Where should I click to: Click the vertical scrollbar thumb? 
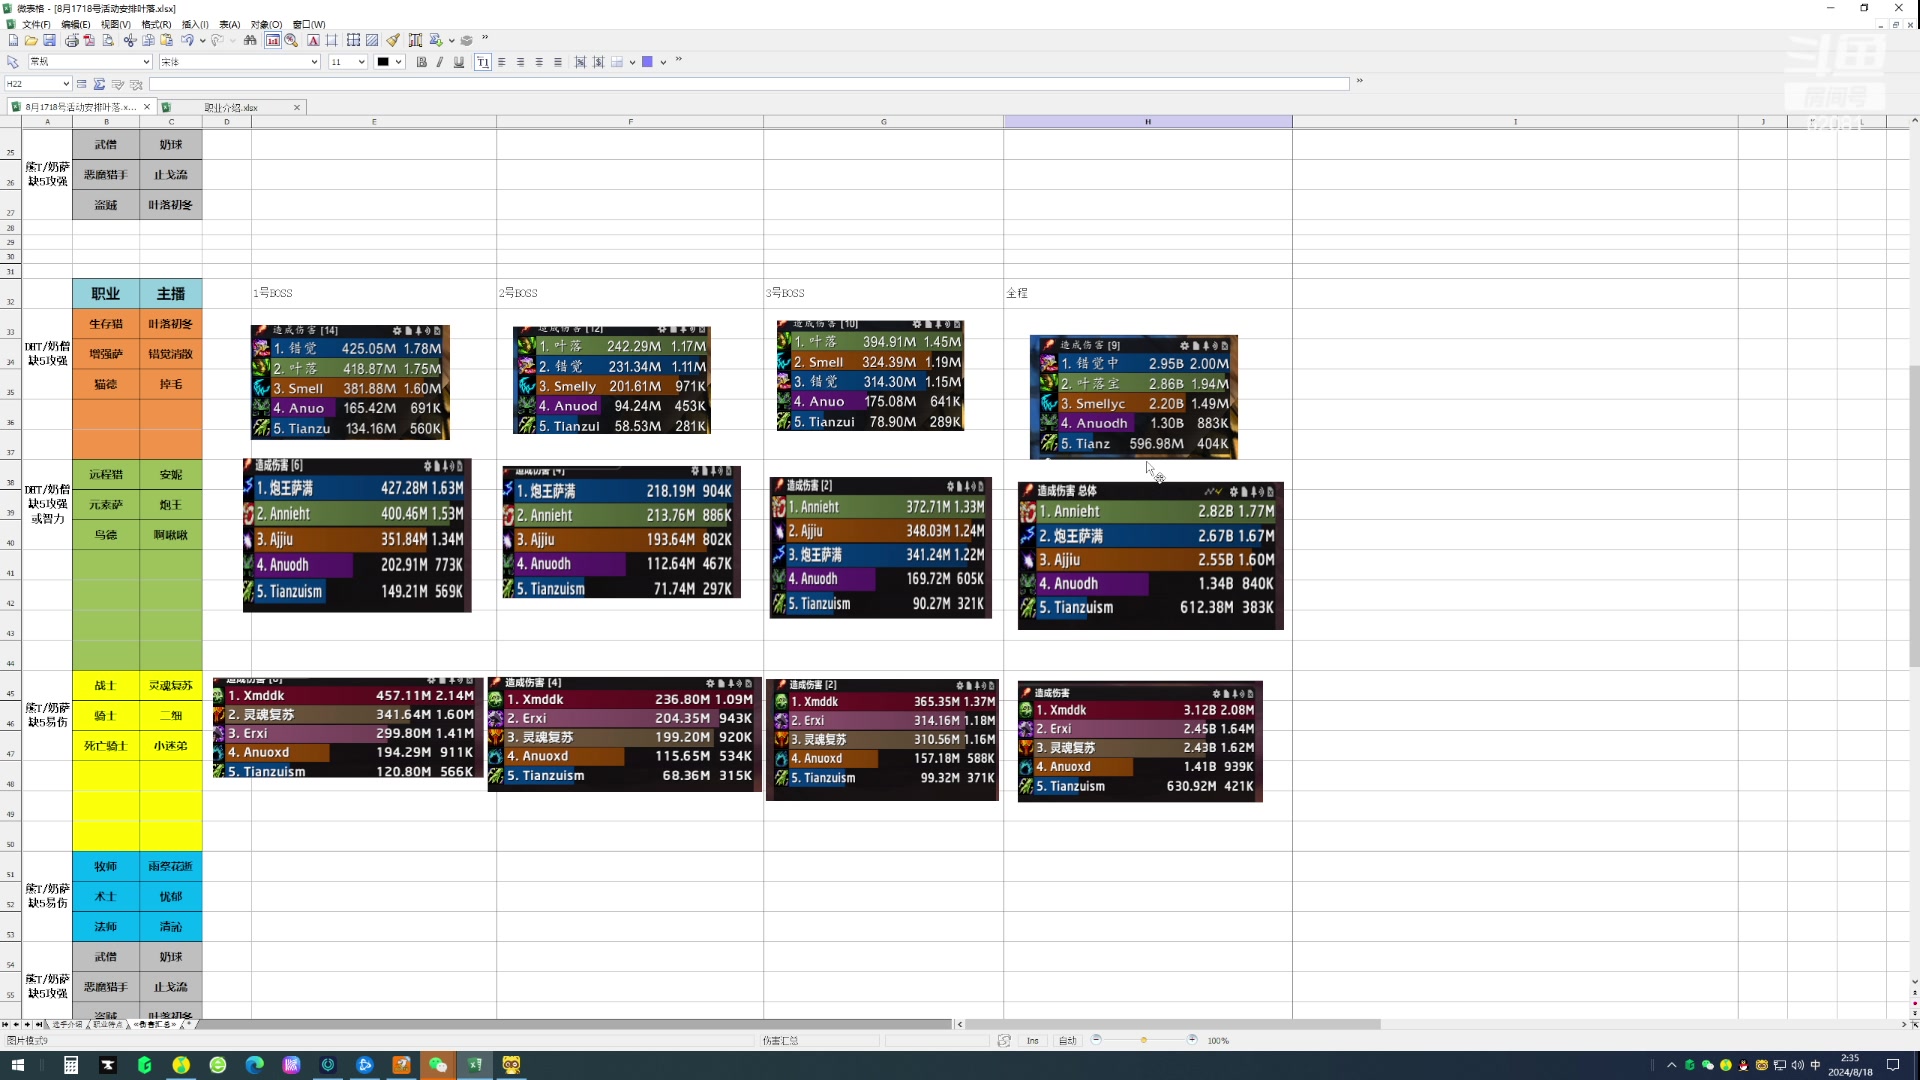pyautogui.click(x=1914, y=515)
